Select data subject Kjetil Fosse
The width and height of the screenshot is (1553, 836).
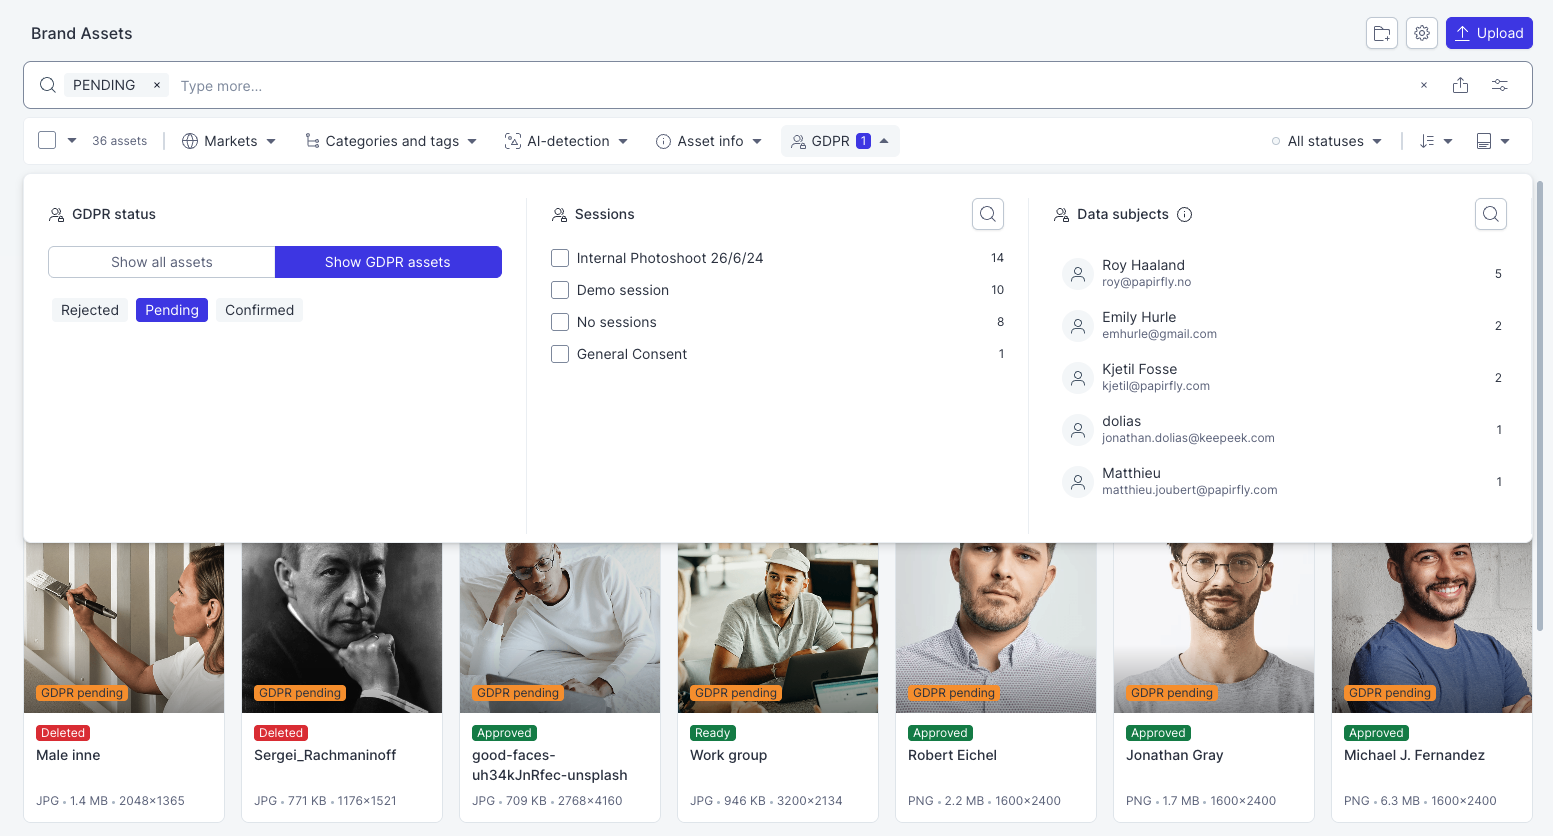(x=1282, y=377)
